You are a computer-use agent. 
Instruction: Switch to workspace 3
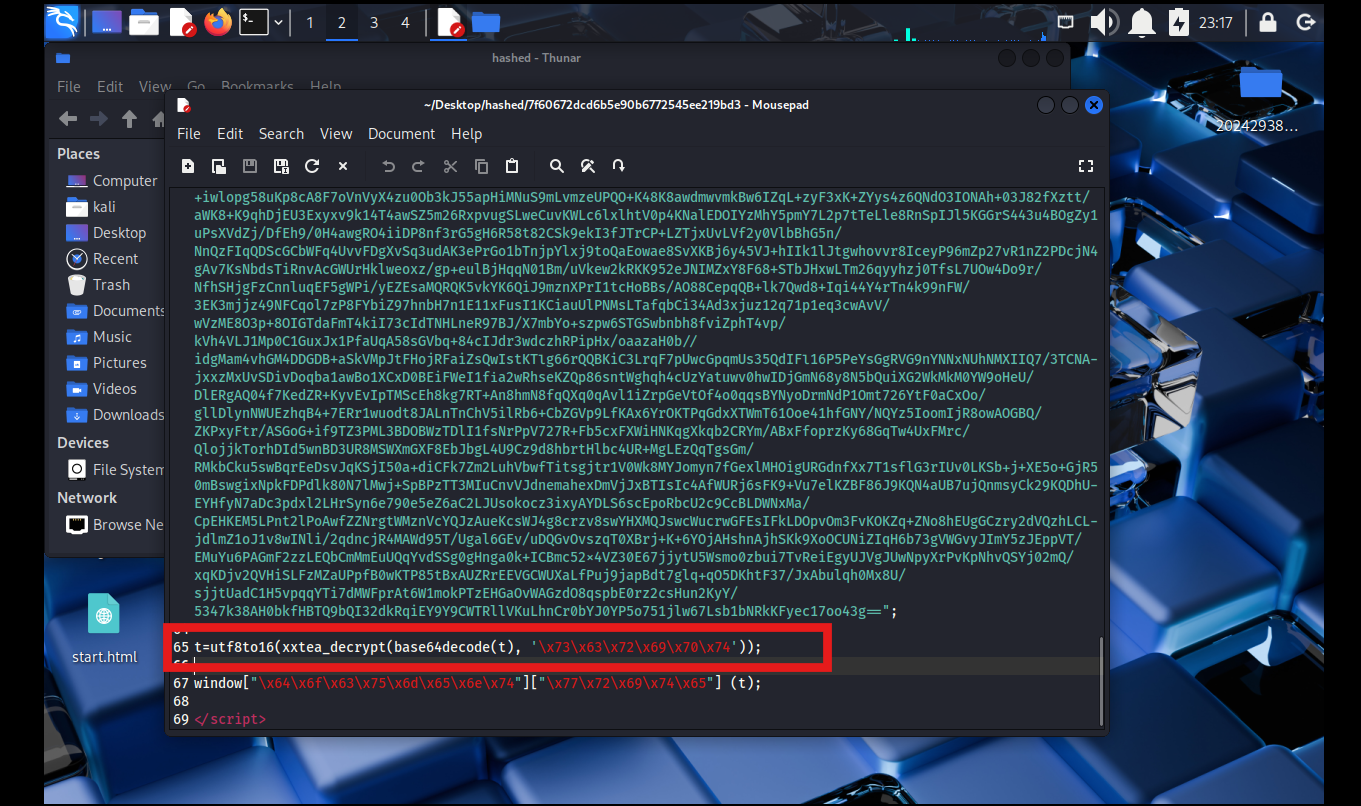click(373, 22)
